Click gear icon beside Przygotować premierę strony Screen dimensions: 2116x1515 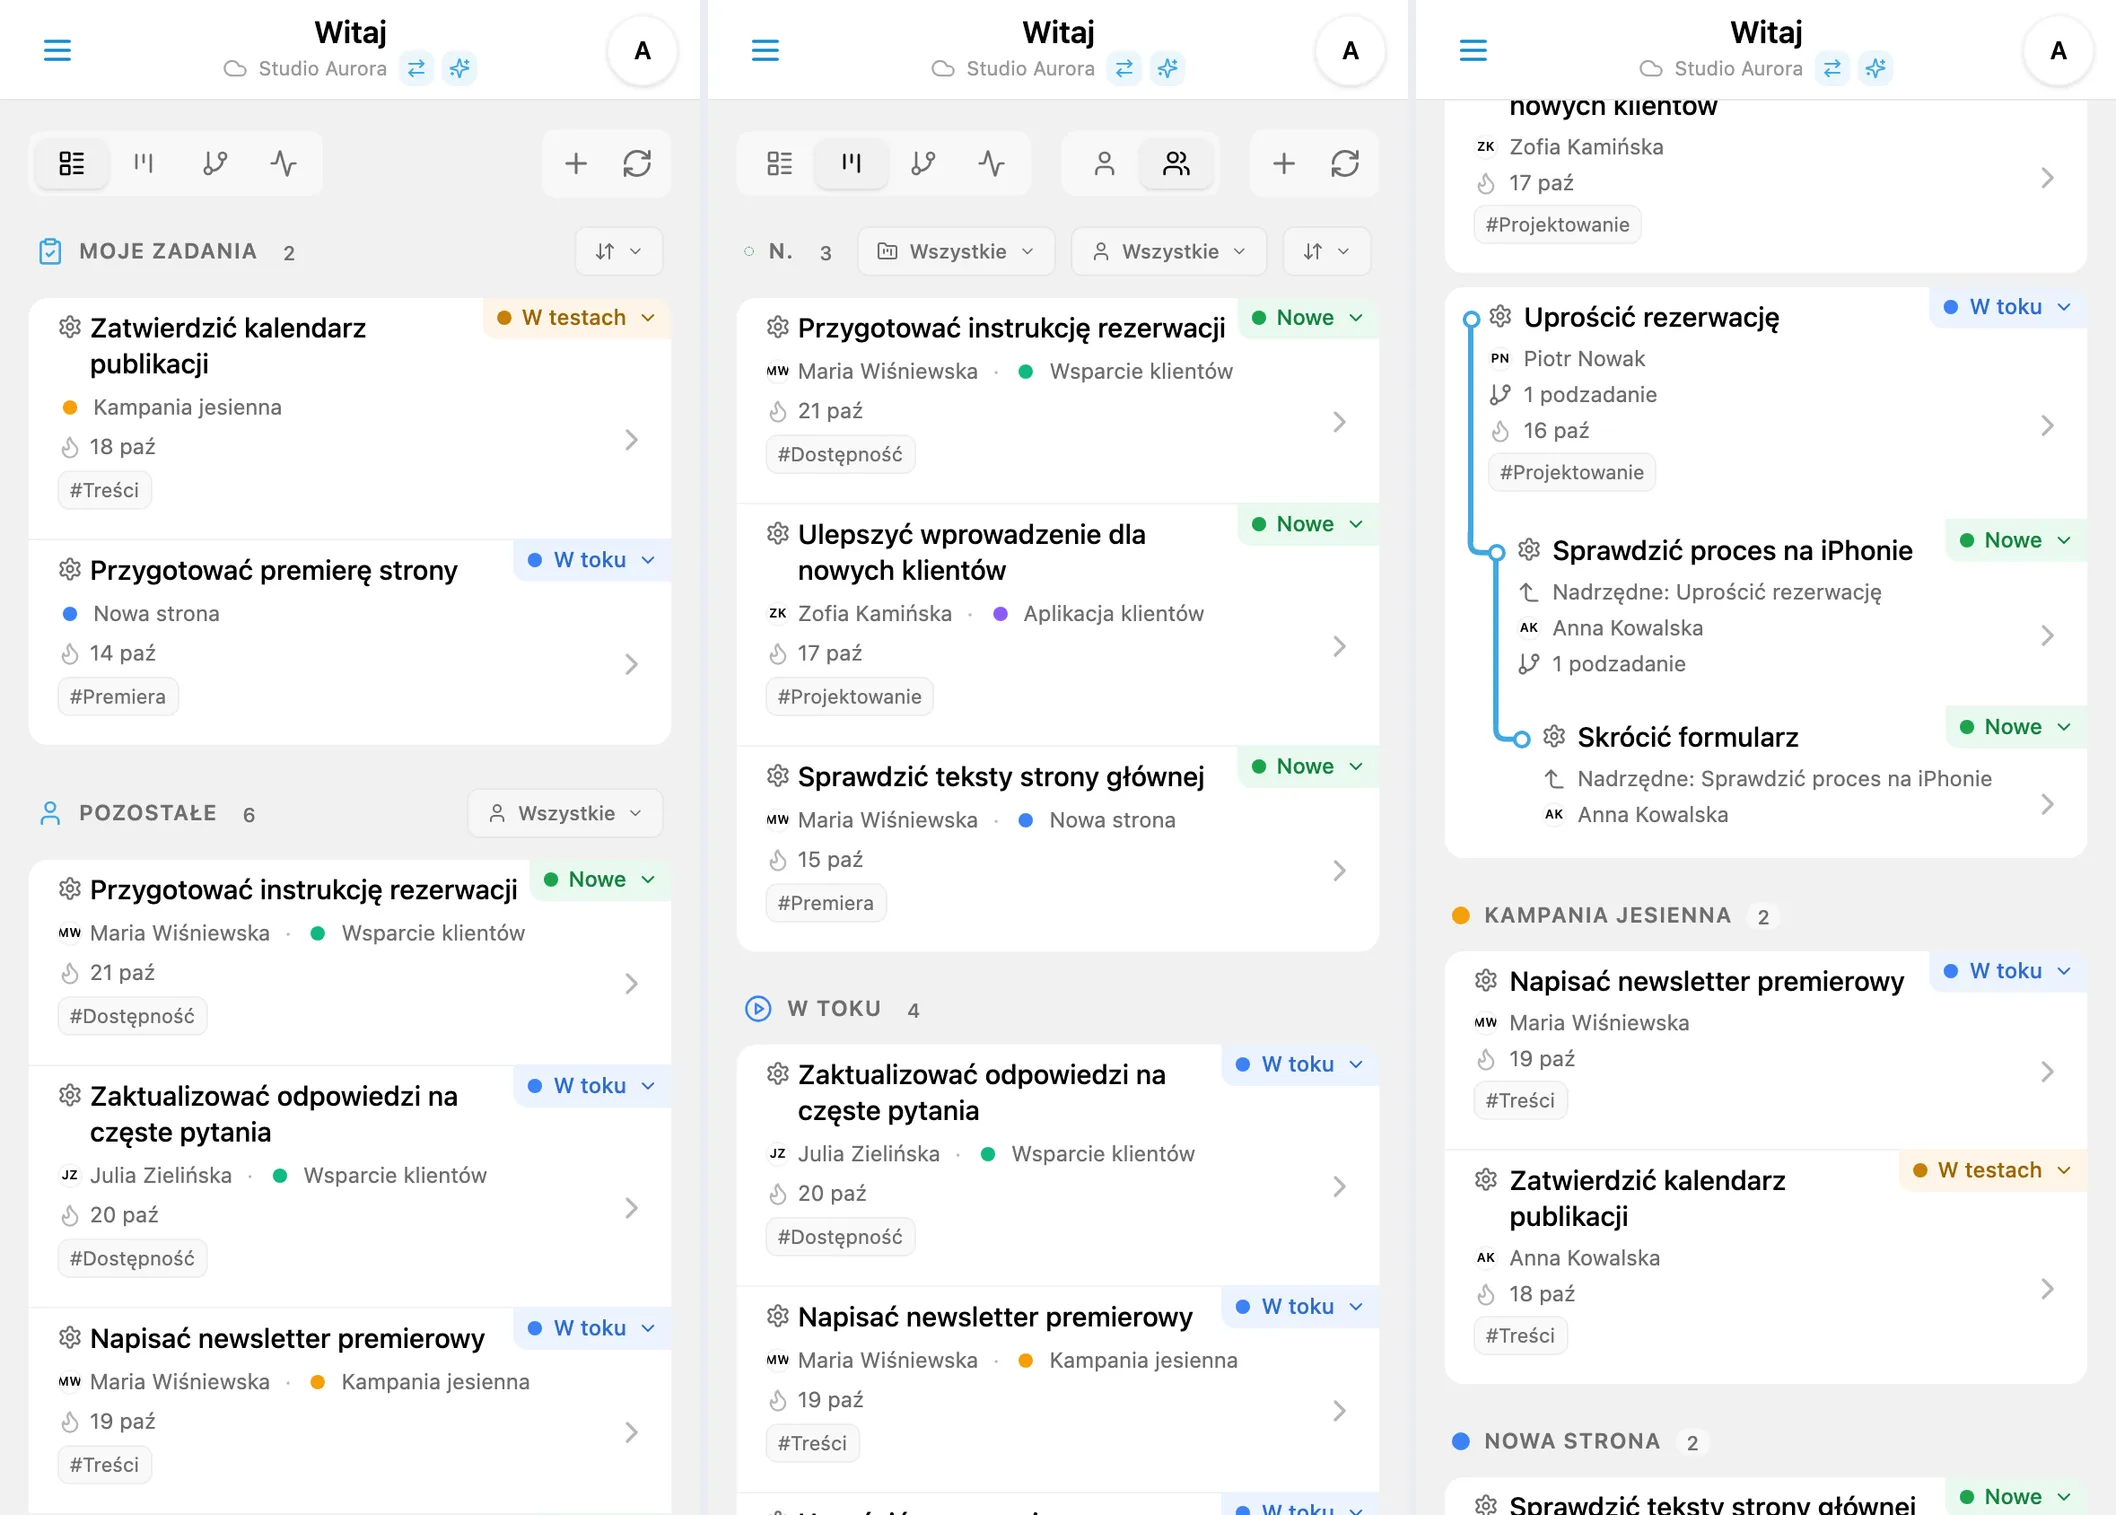pos(69,570)
